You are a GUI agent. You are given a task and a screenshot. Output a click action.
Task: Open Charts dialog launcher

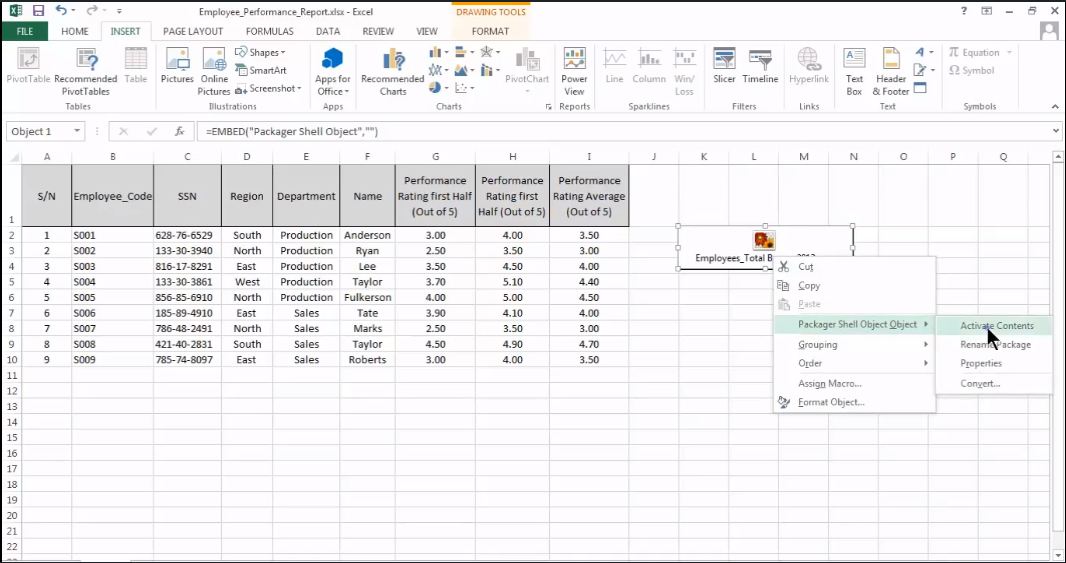click(548, 107)
